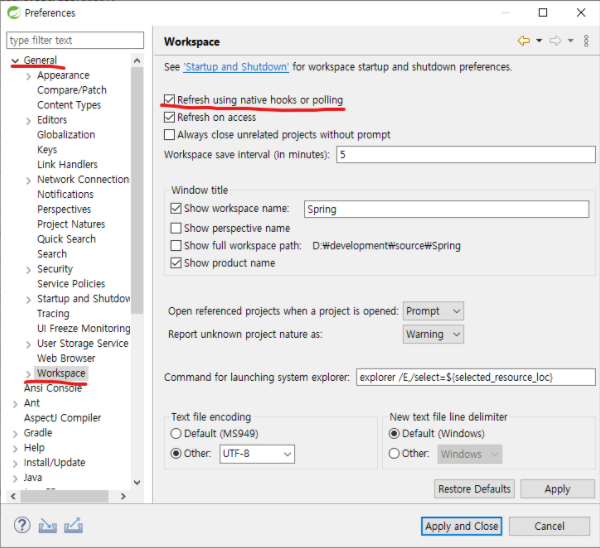Select Web Browser in the tree
This screenshot has height=548, width=600.
pos(66,358)
